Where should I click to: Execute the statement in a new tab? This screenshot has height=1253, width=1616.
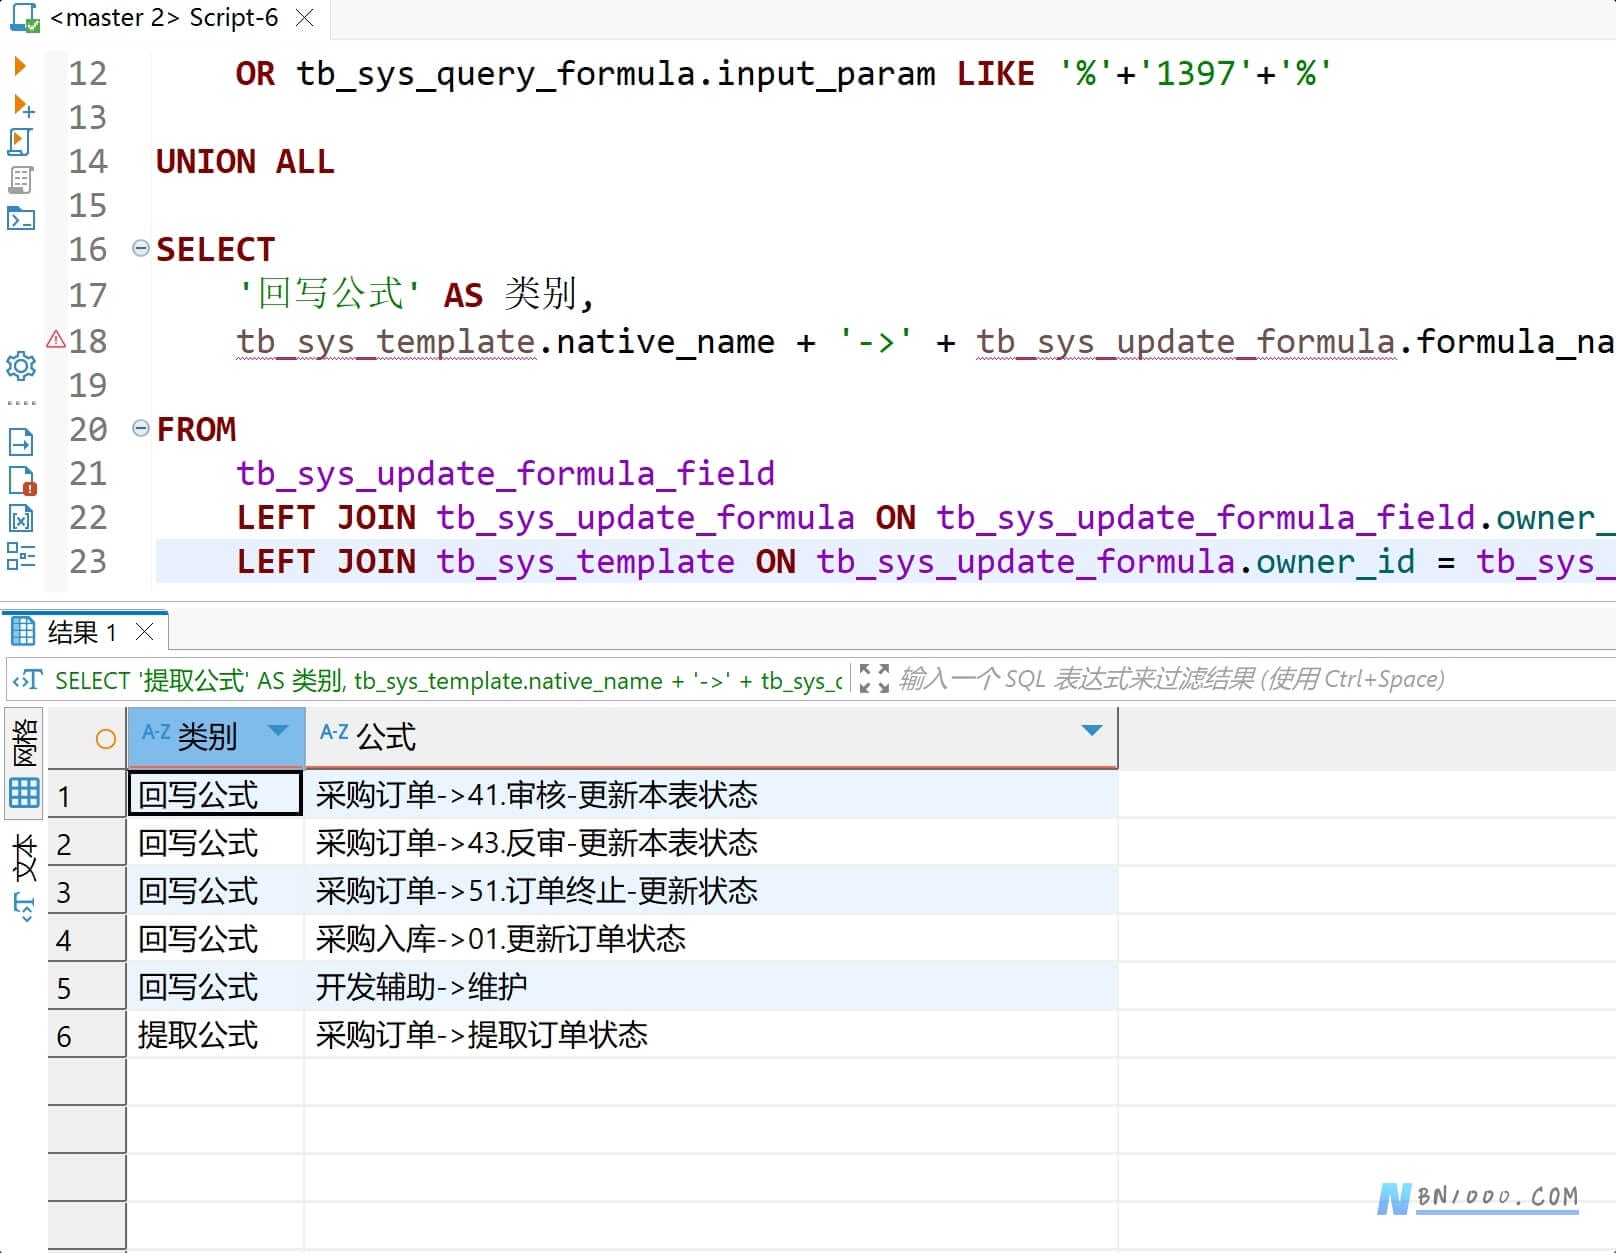coord(22,105)
